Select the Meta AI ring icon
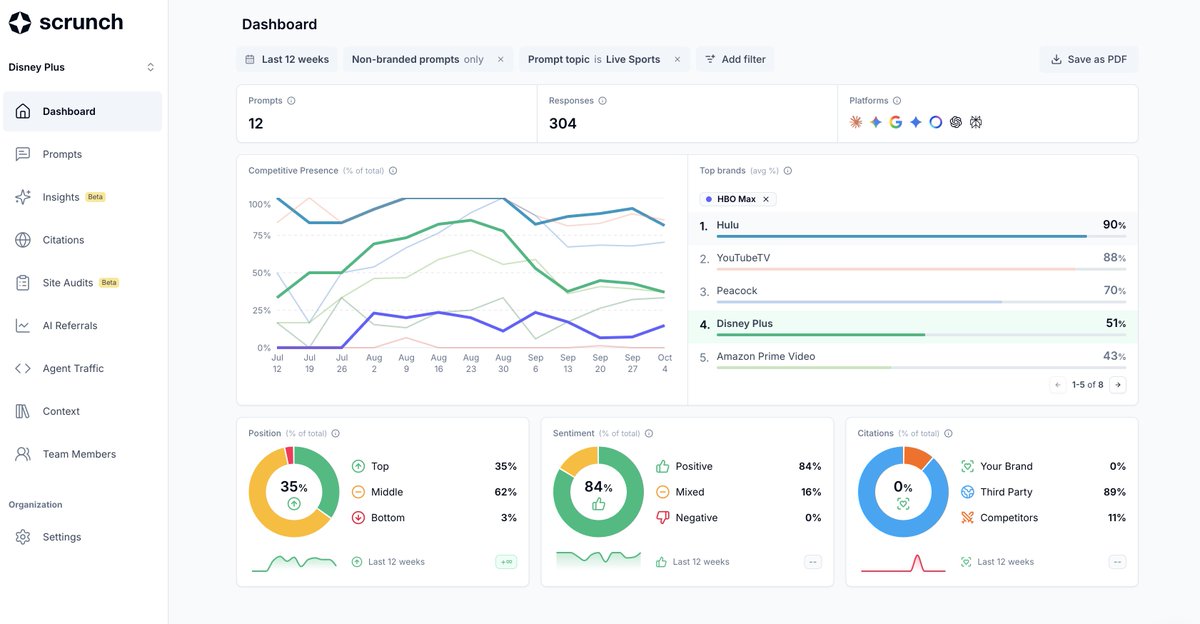 [936, 122]
